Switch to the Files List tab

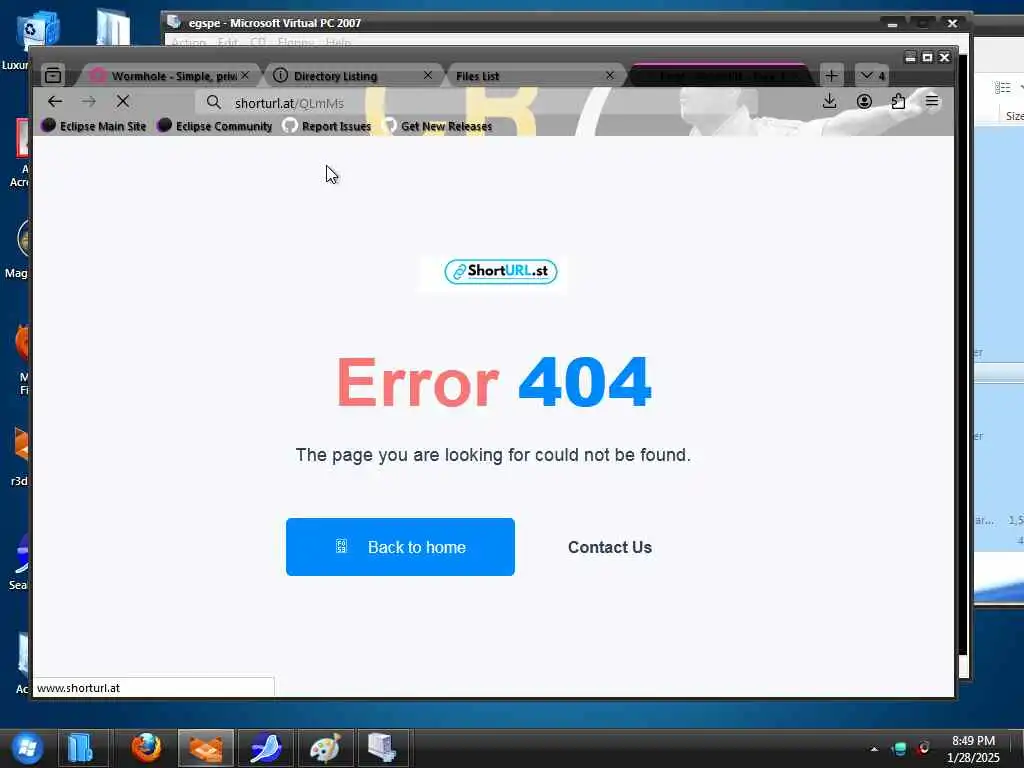[x=534, y=76]
